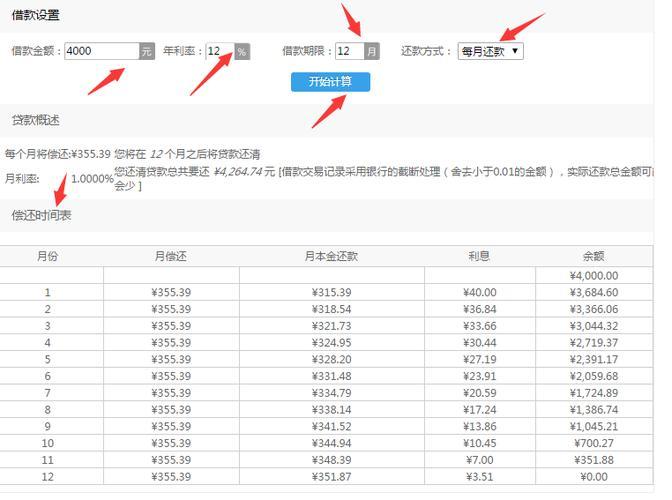Screen dimensions: 672x500
Task: Click the 余额 column header
Action: click(594, 256)
